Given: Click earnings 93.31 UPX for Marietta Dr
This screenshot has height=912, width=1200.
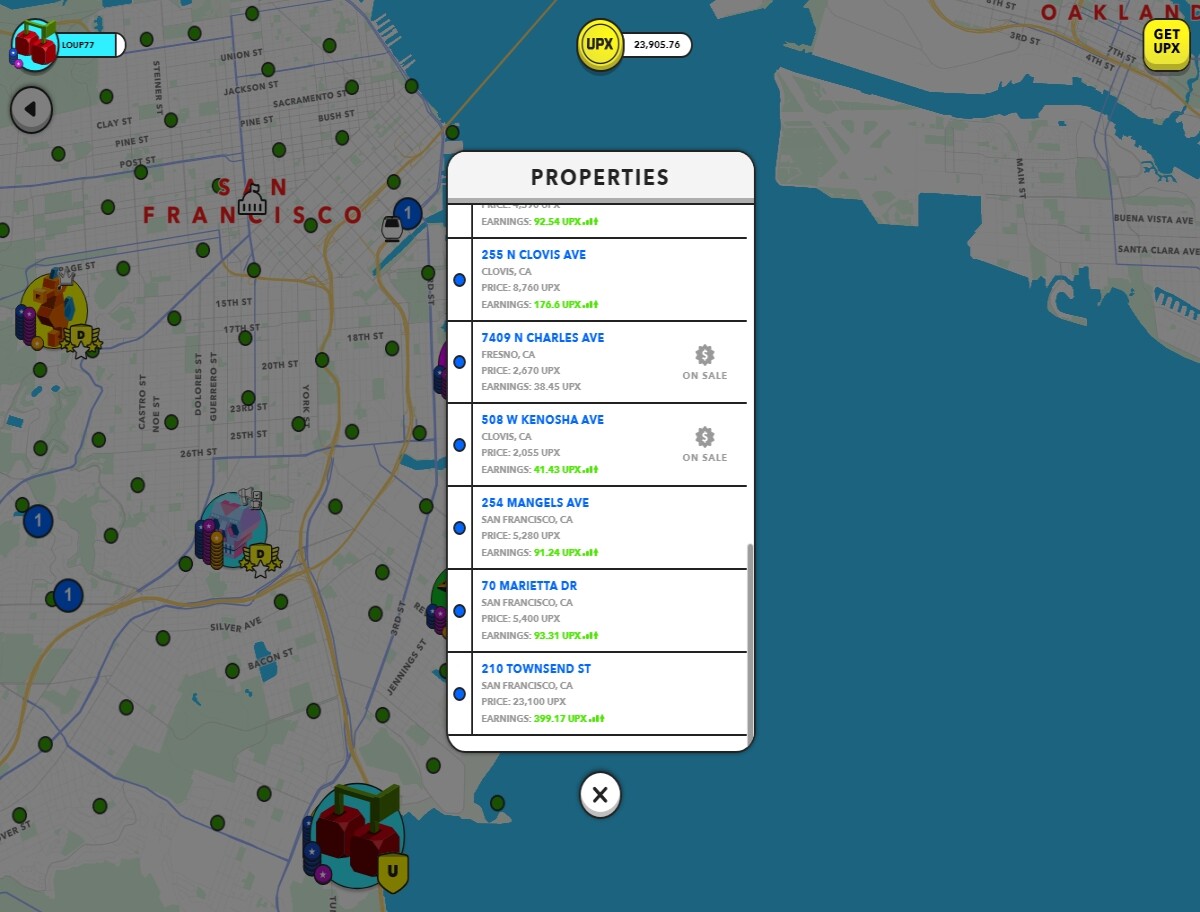Looking at the screenshot, I should point(566,635).
